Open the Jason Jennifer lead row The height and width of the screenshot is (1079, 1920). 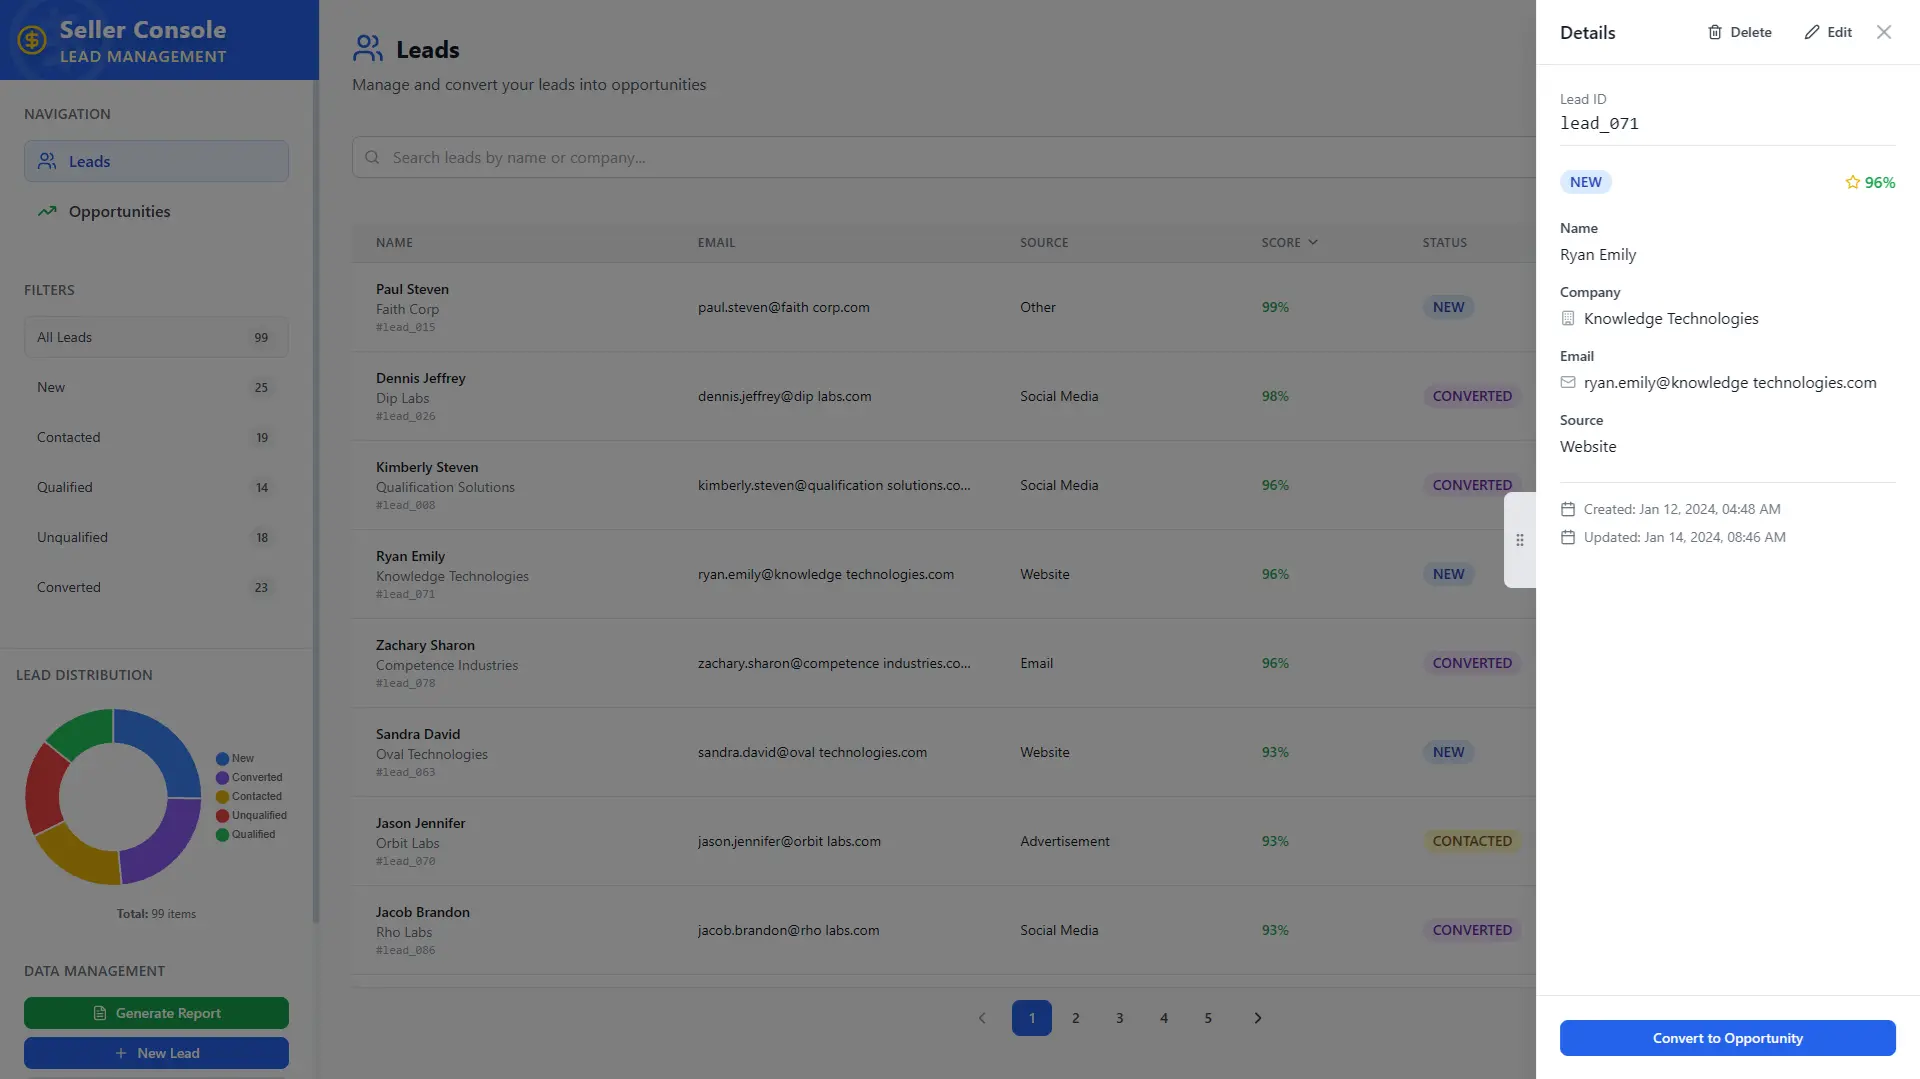coord(943,841)
